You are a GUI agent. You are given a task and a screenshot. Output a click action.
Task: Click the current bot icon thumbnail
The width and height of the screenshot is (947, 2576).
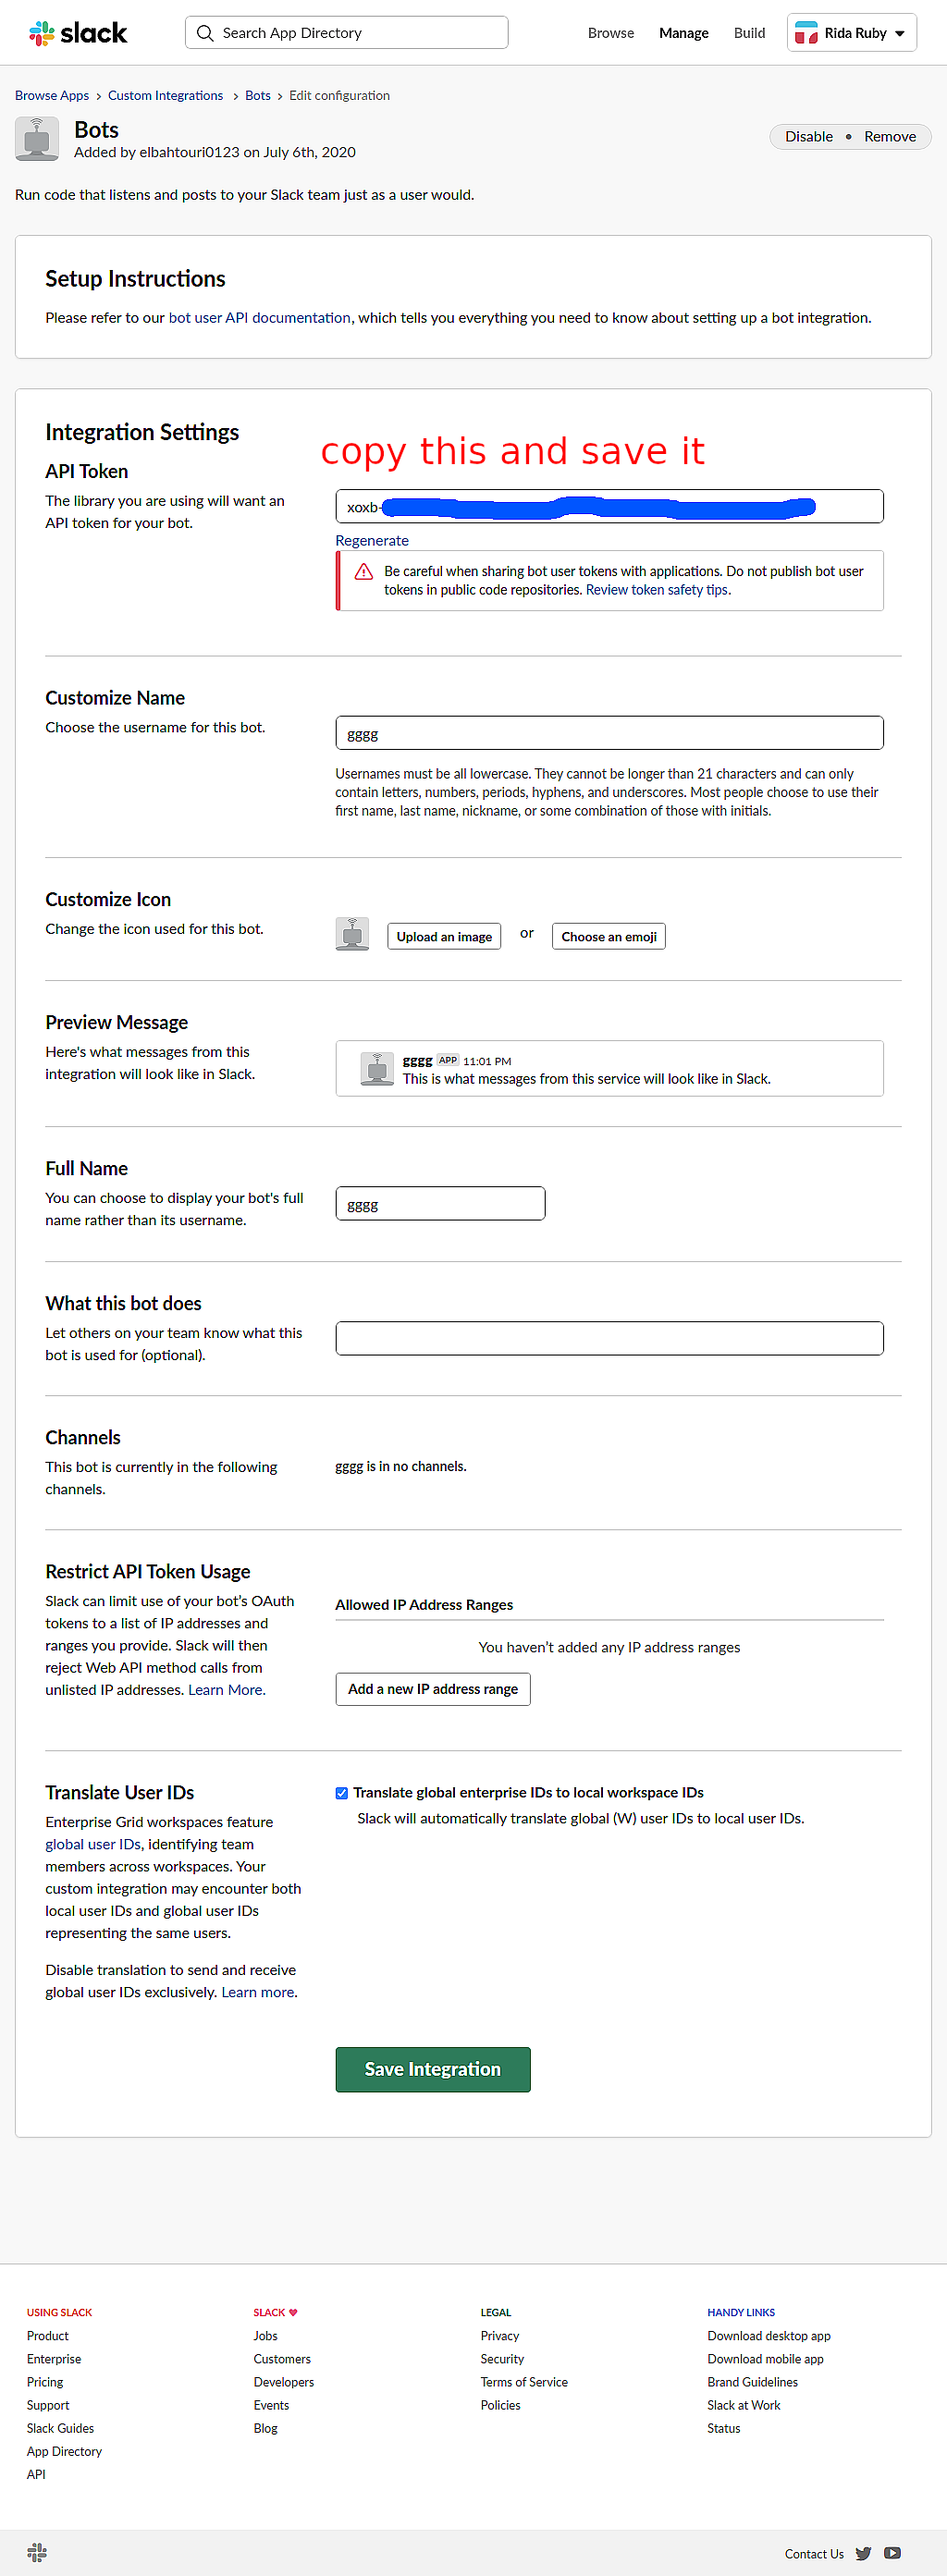click(x=352, y=934)
